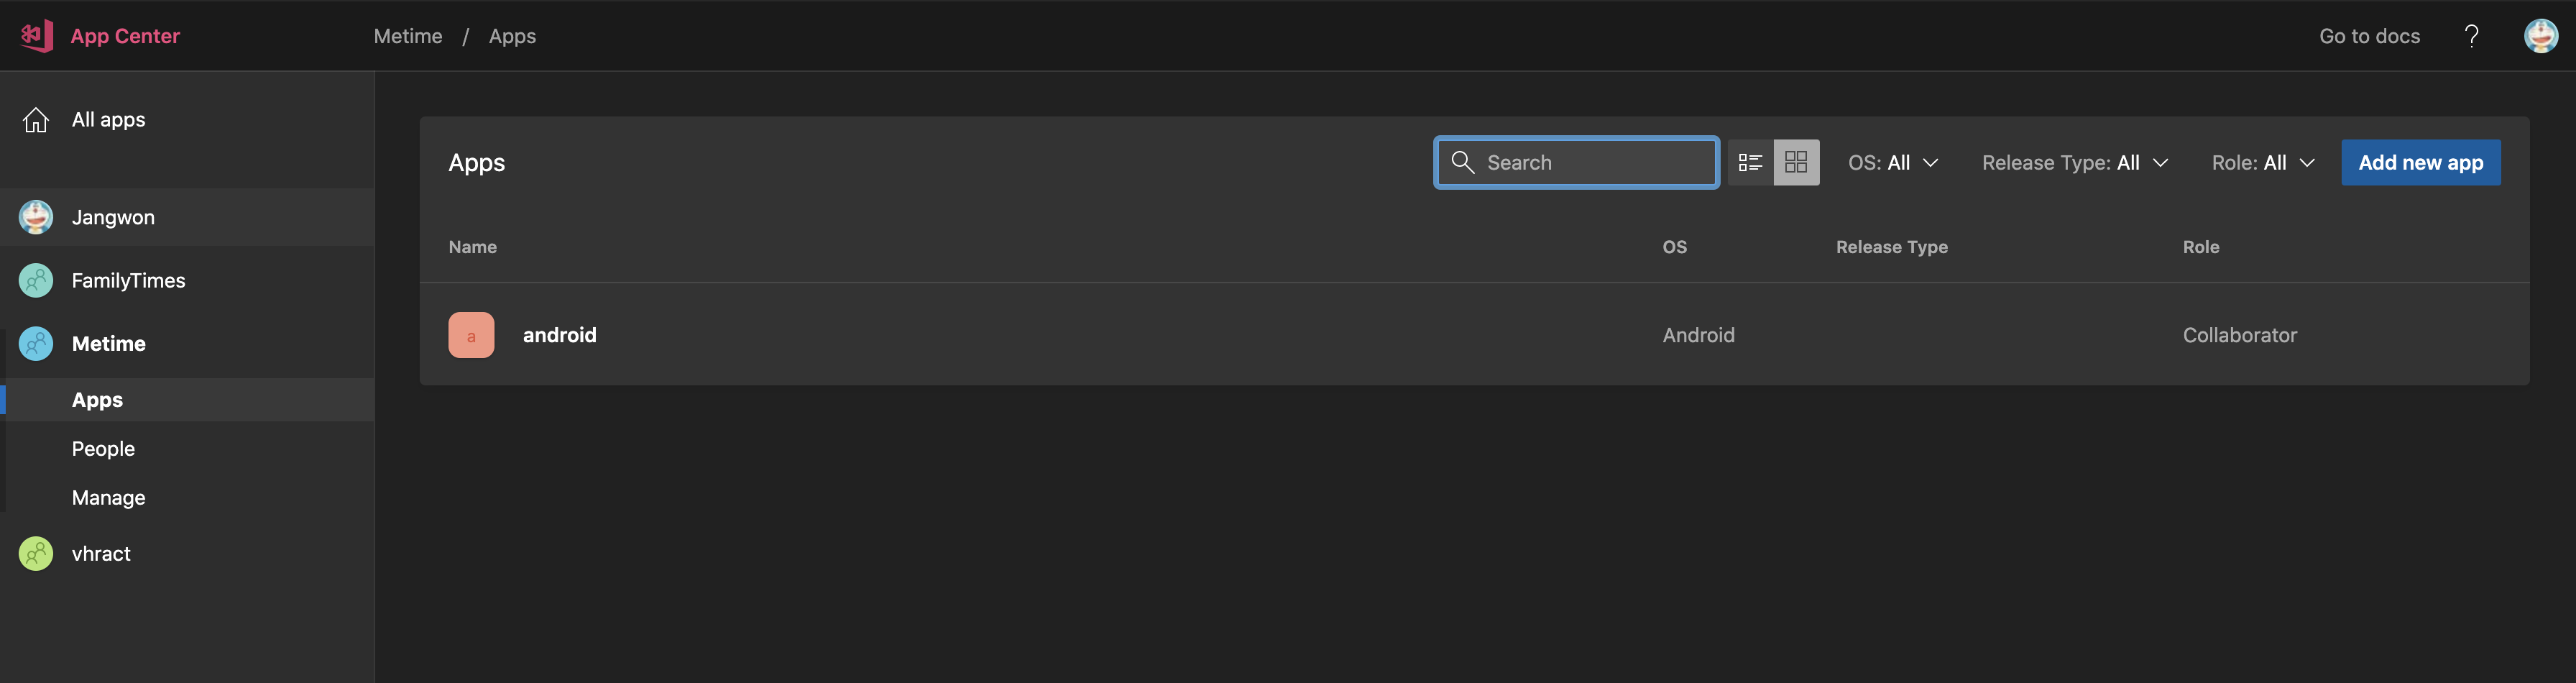Open Go to docs link
This screenshot has height=683, width=2576.
click(x=2369, y=36)
